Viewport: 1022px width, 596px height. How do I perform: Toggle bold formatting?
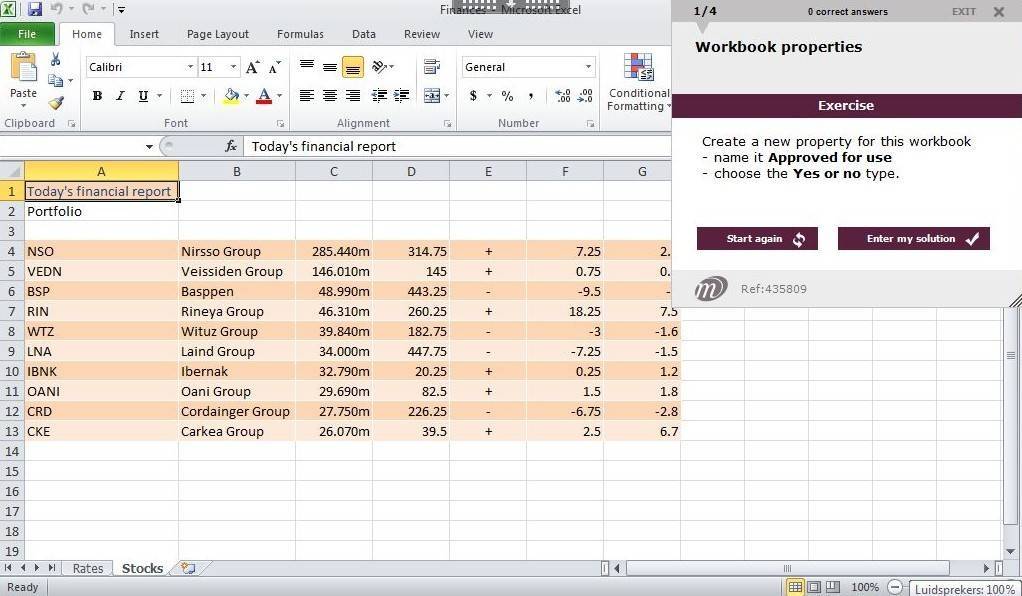[x=97, y=96]
